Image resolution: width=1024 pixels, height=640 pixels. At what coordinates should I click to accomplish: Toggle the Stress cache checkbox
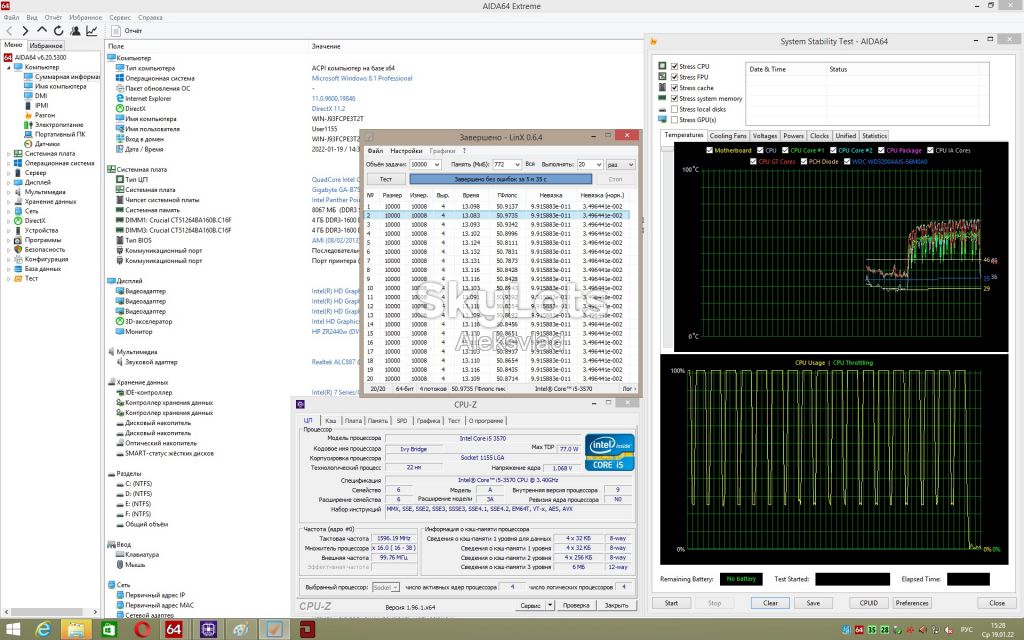coord(675,88)
